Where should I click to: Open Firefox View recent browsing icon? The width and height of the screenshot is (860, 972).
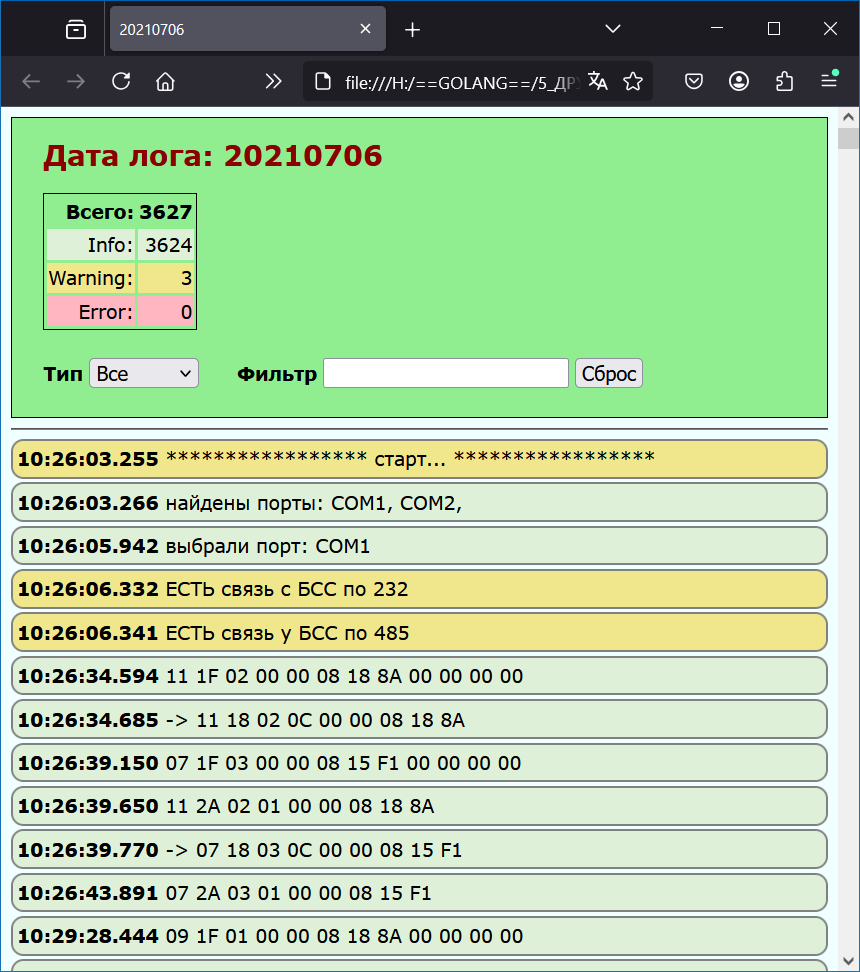click(76, 29)
